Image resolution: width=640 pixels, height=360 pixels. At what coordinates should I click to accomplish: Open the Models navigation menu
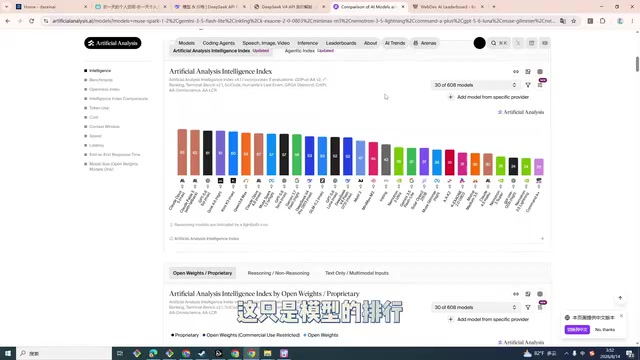(x=187, y=43)
